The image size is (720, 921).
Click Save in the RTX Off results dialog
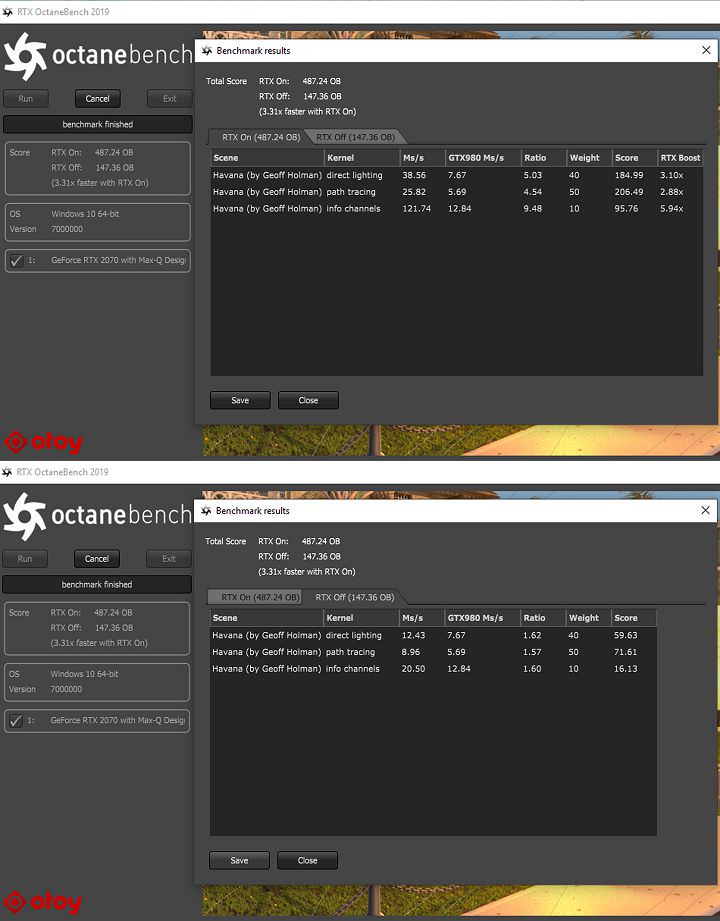pos(240,860)
